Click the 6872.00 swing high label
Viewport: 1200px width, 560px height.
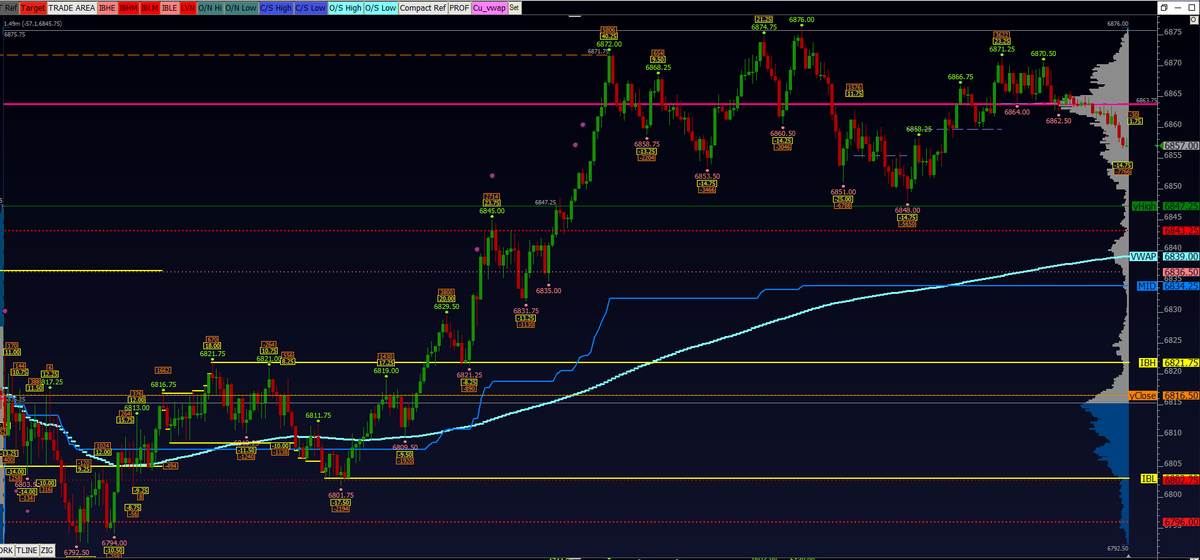(x=609, y=44)
